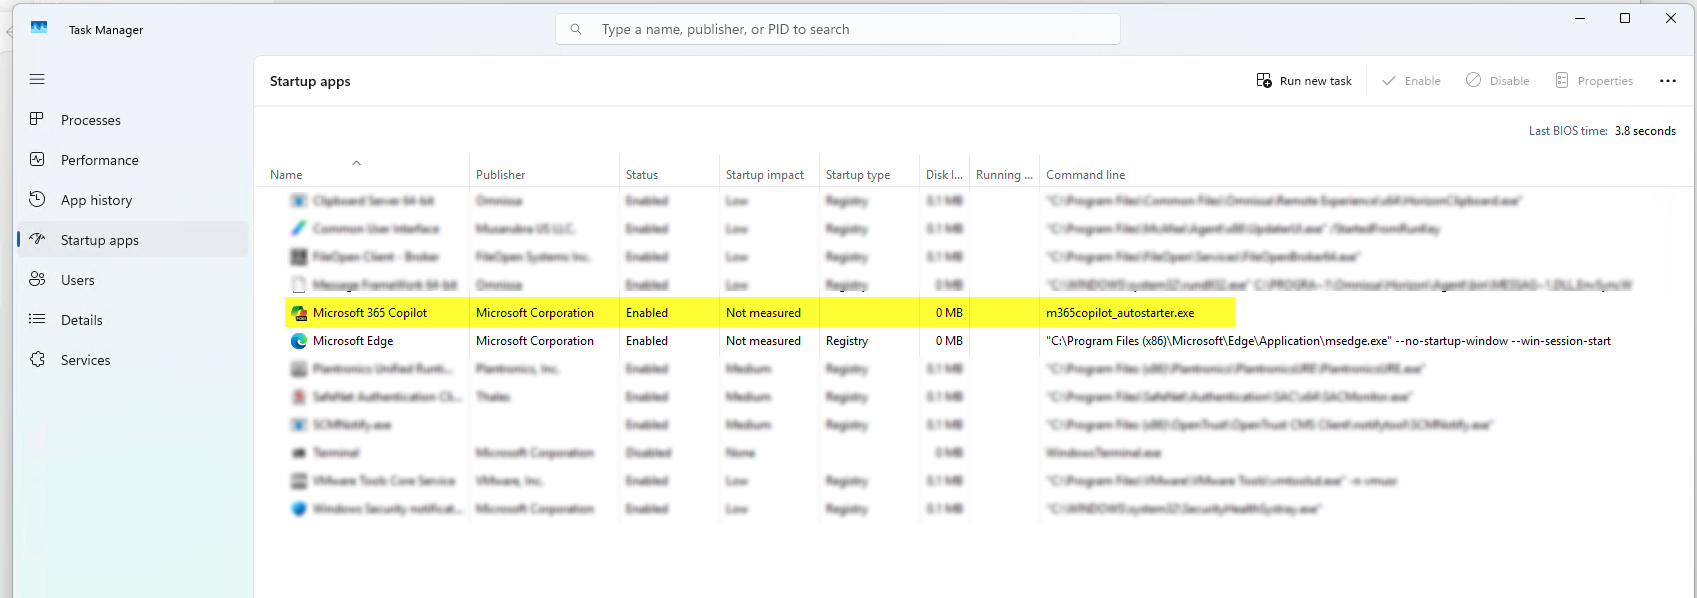The height and width of the screenshot is (598, 1697).
Task: Switch to the Performance page label
Action: click(100, 160)
